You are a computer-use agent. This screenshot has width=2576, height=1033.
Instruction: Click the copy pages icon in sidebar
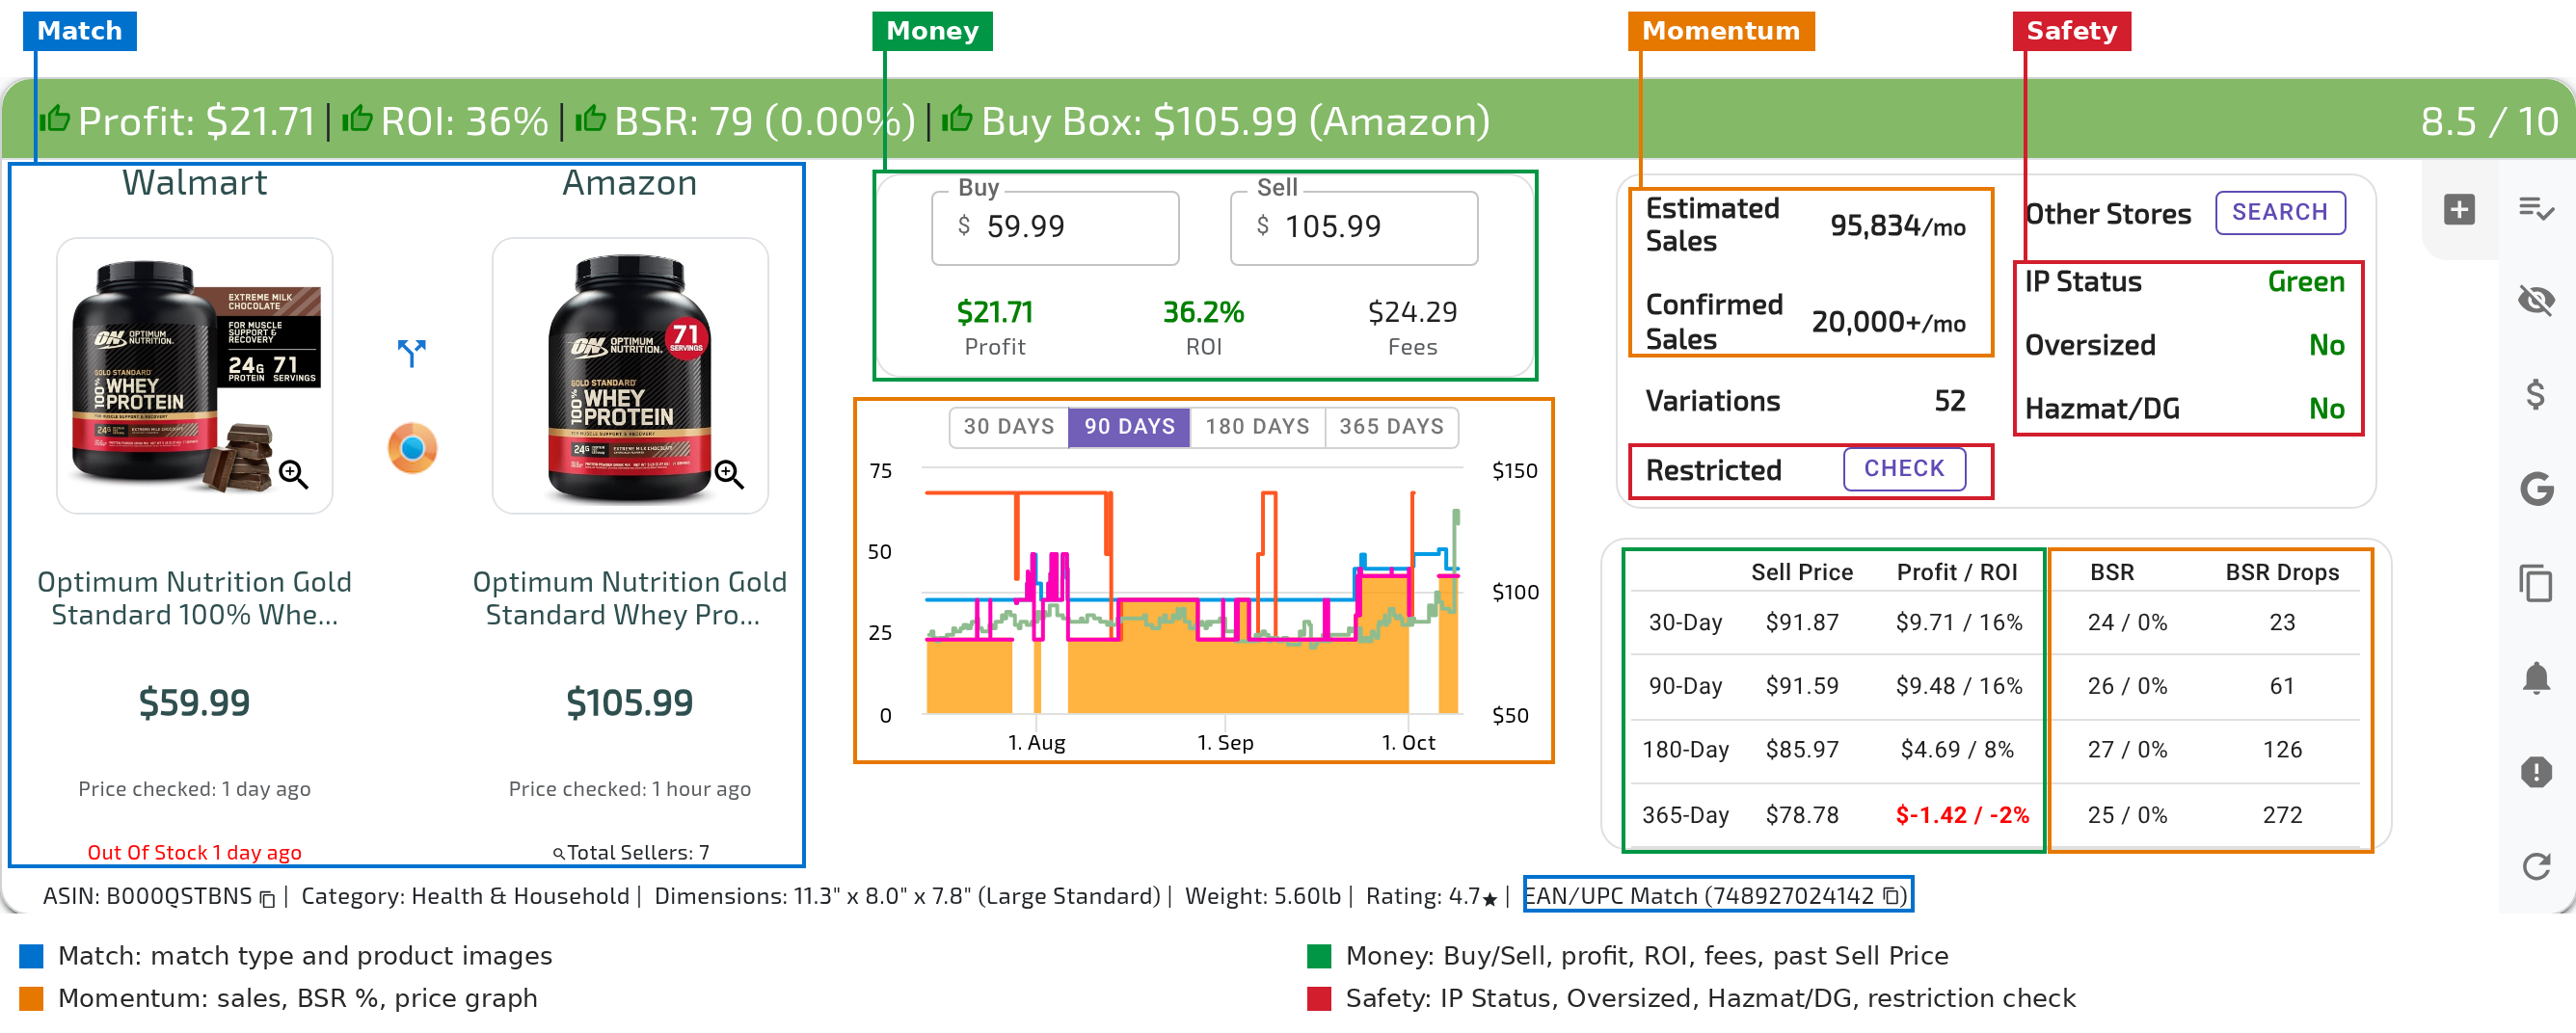pos(2536,583)
